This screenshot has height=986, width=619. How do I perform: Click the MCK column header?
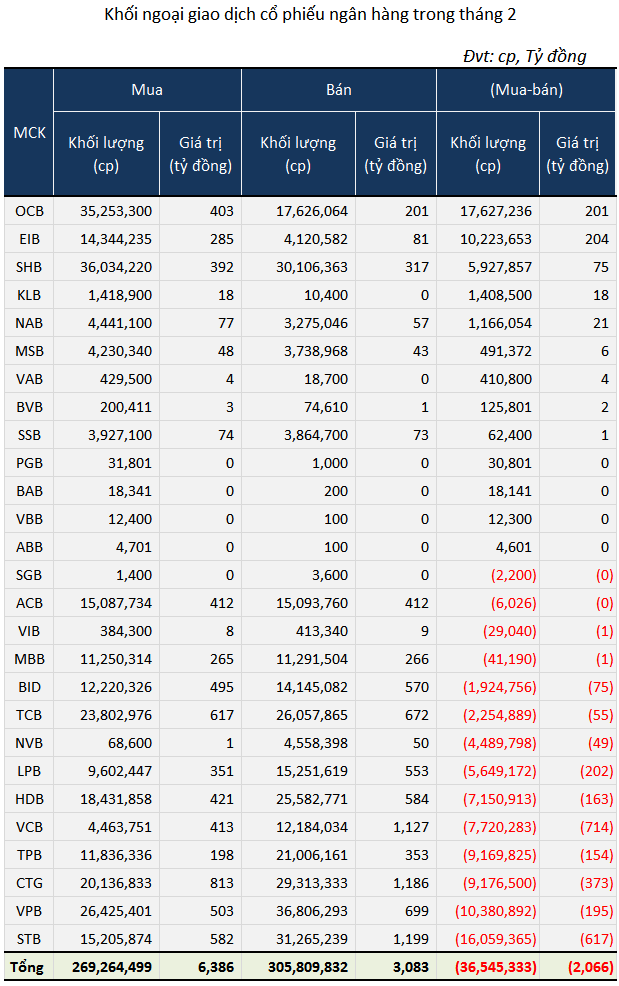pos(29,133)
